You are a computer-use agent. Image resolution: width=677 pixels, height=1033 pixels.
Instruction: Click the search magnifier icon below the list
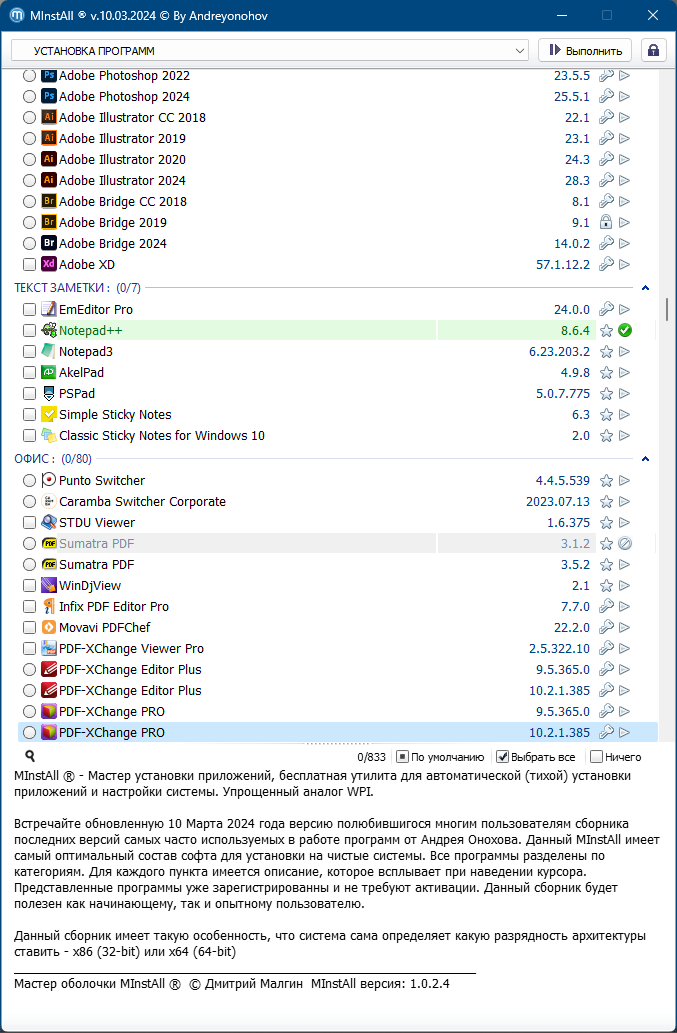[x=30, y=757]
